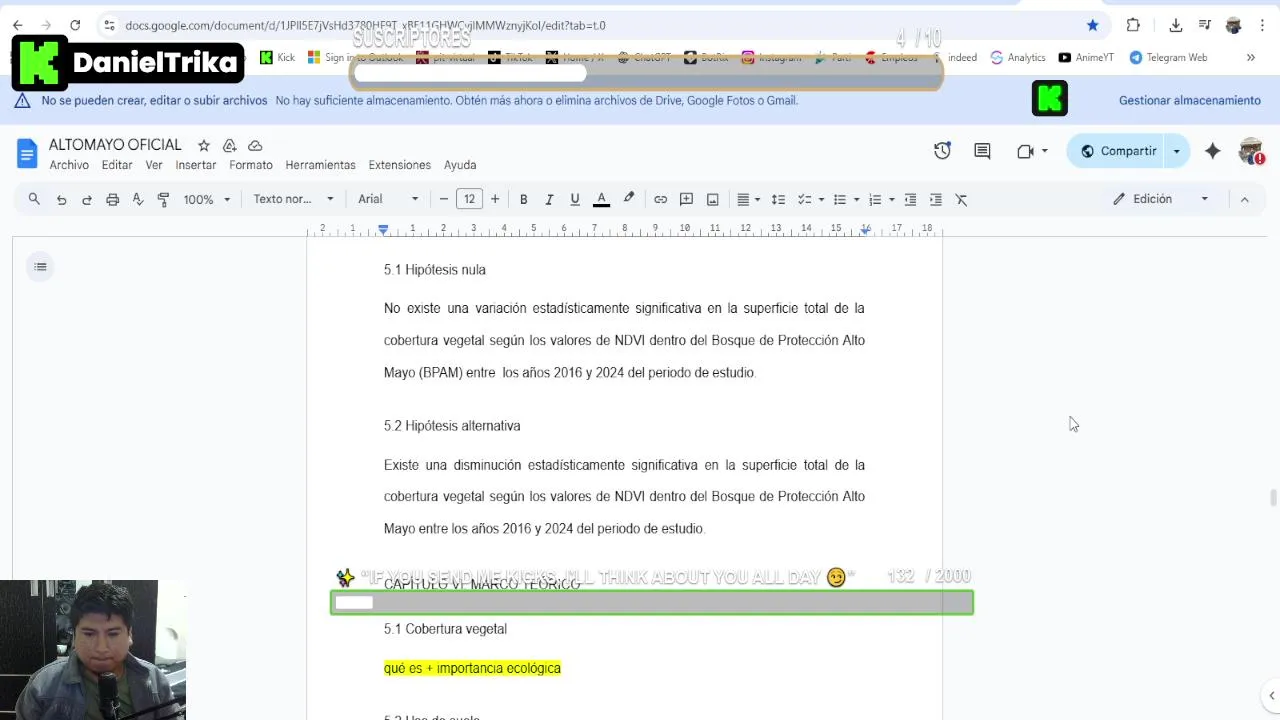The image size is (1280, 720).
Task: Check the cloud document status icon
Action: [x=255, y=145]
